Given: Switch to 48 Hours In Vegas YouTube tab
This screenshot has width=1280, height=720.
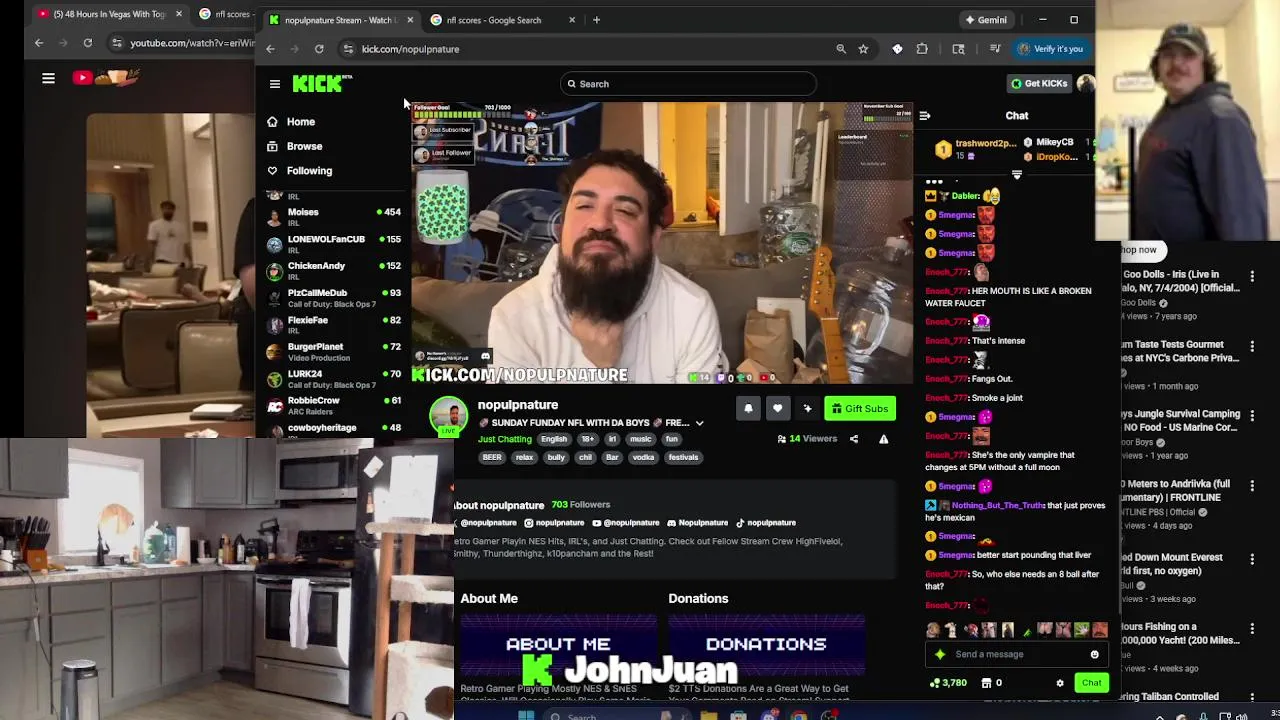Looking at the screenshot, I should coord(110,14).
